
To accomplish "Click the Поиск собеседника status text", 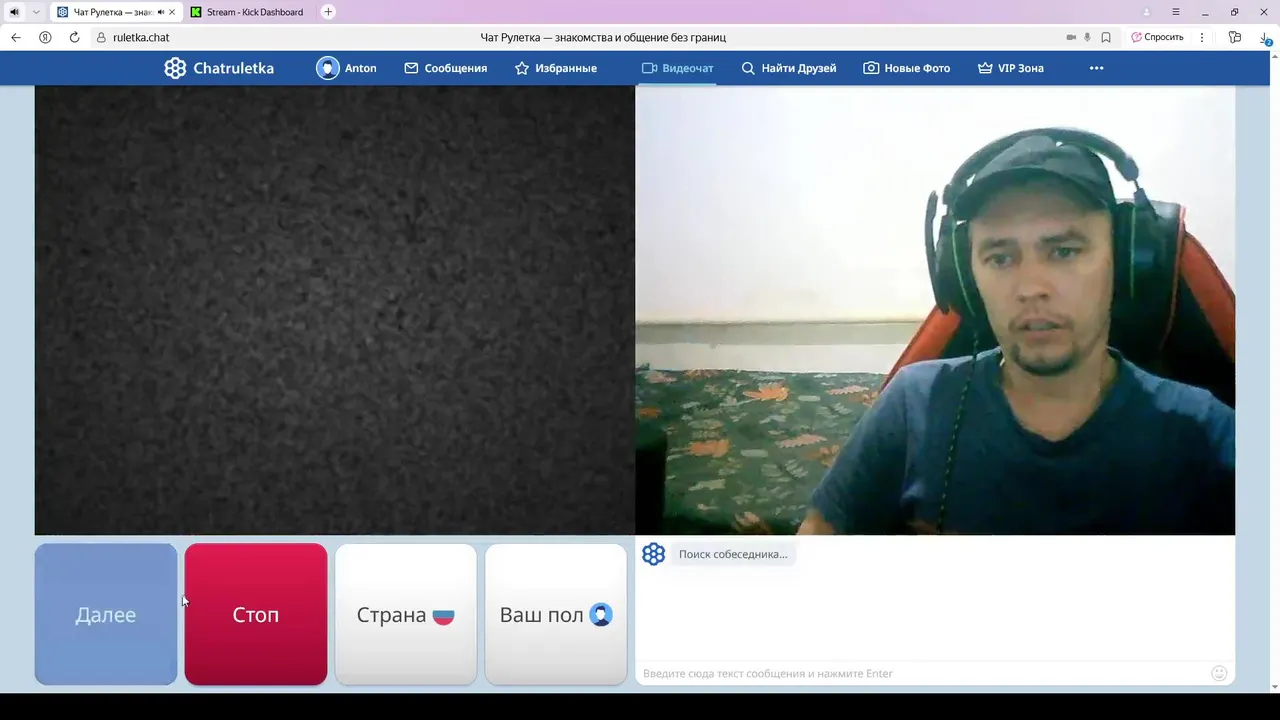I will pos(733,554).
